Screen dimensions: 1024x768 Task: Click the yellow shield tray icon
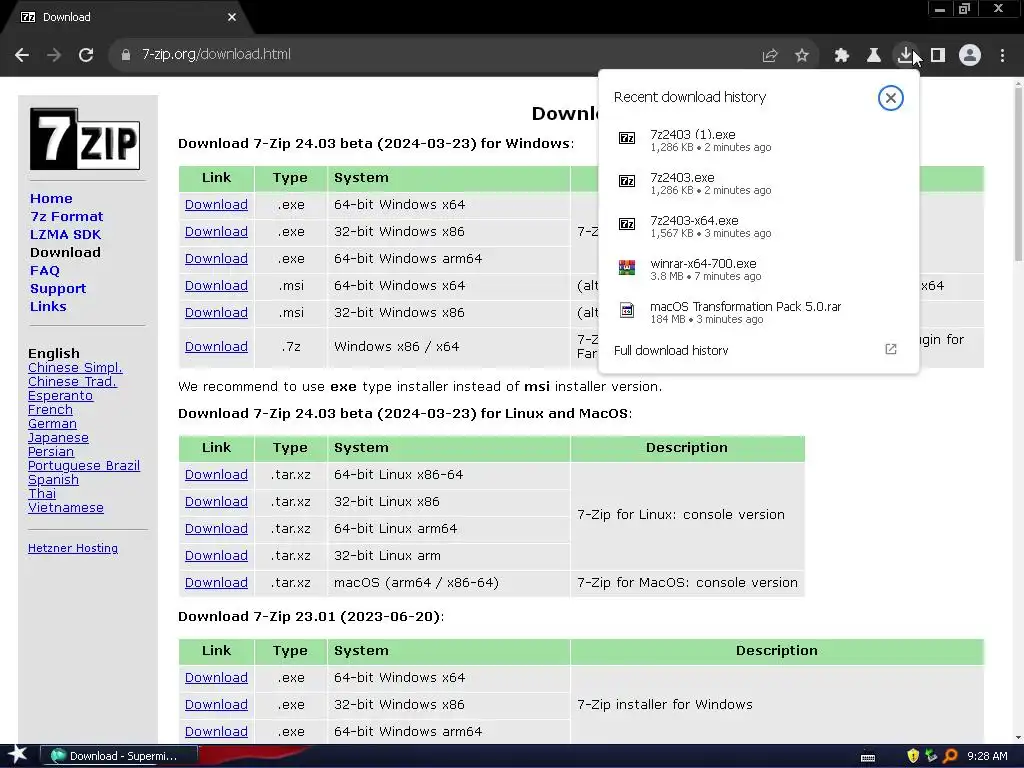coord(913,756)
